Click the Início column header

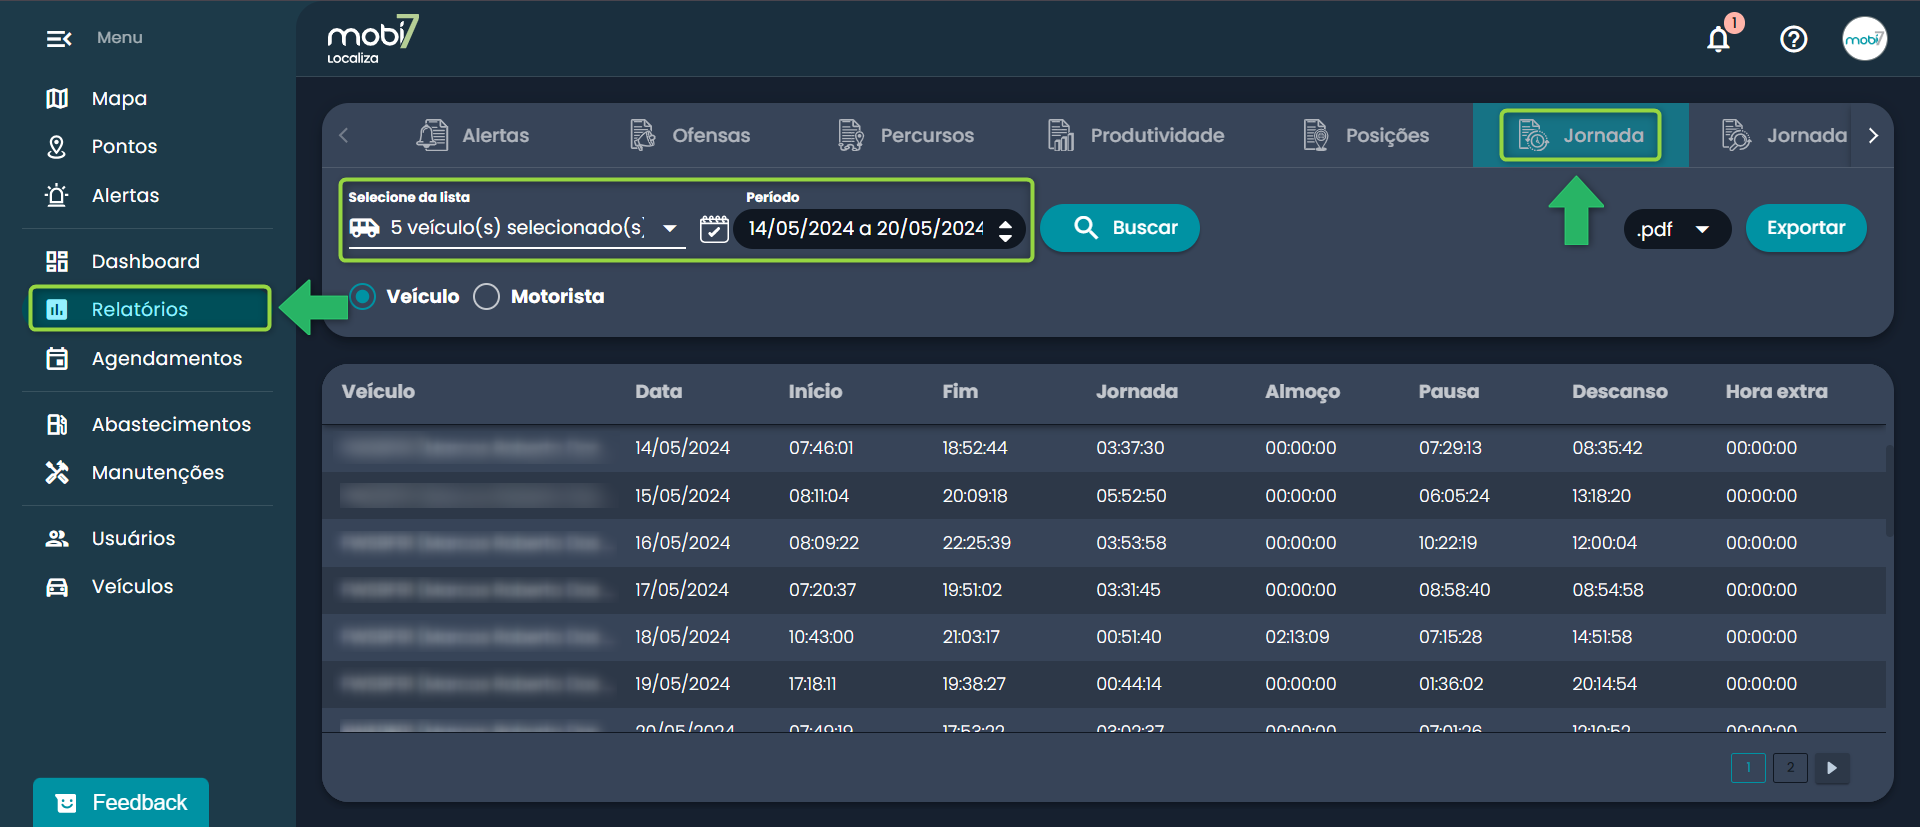point(815,392)
